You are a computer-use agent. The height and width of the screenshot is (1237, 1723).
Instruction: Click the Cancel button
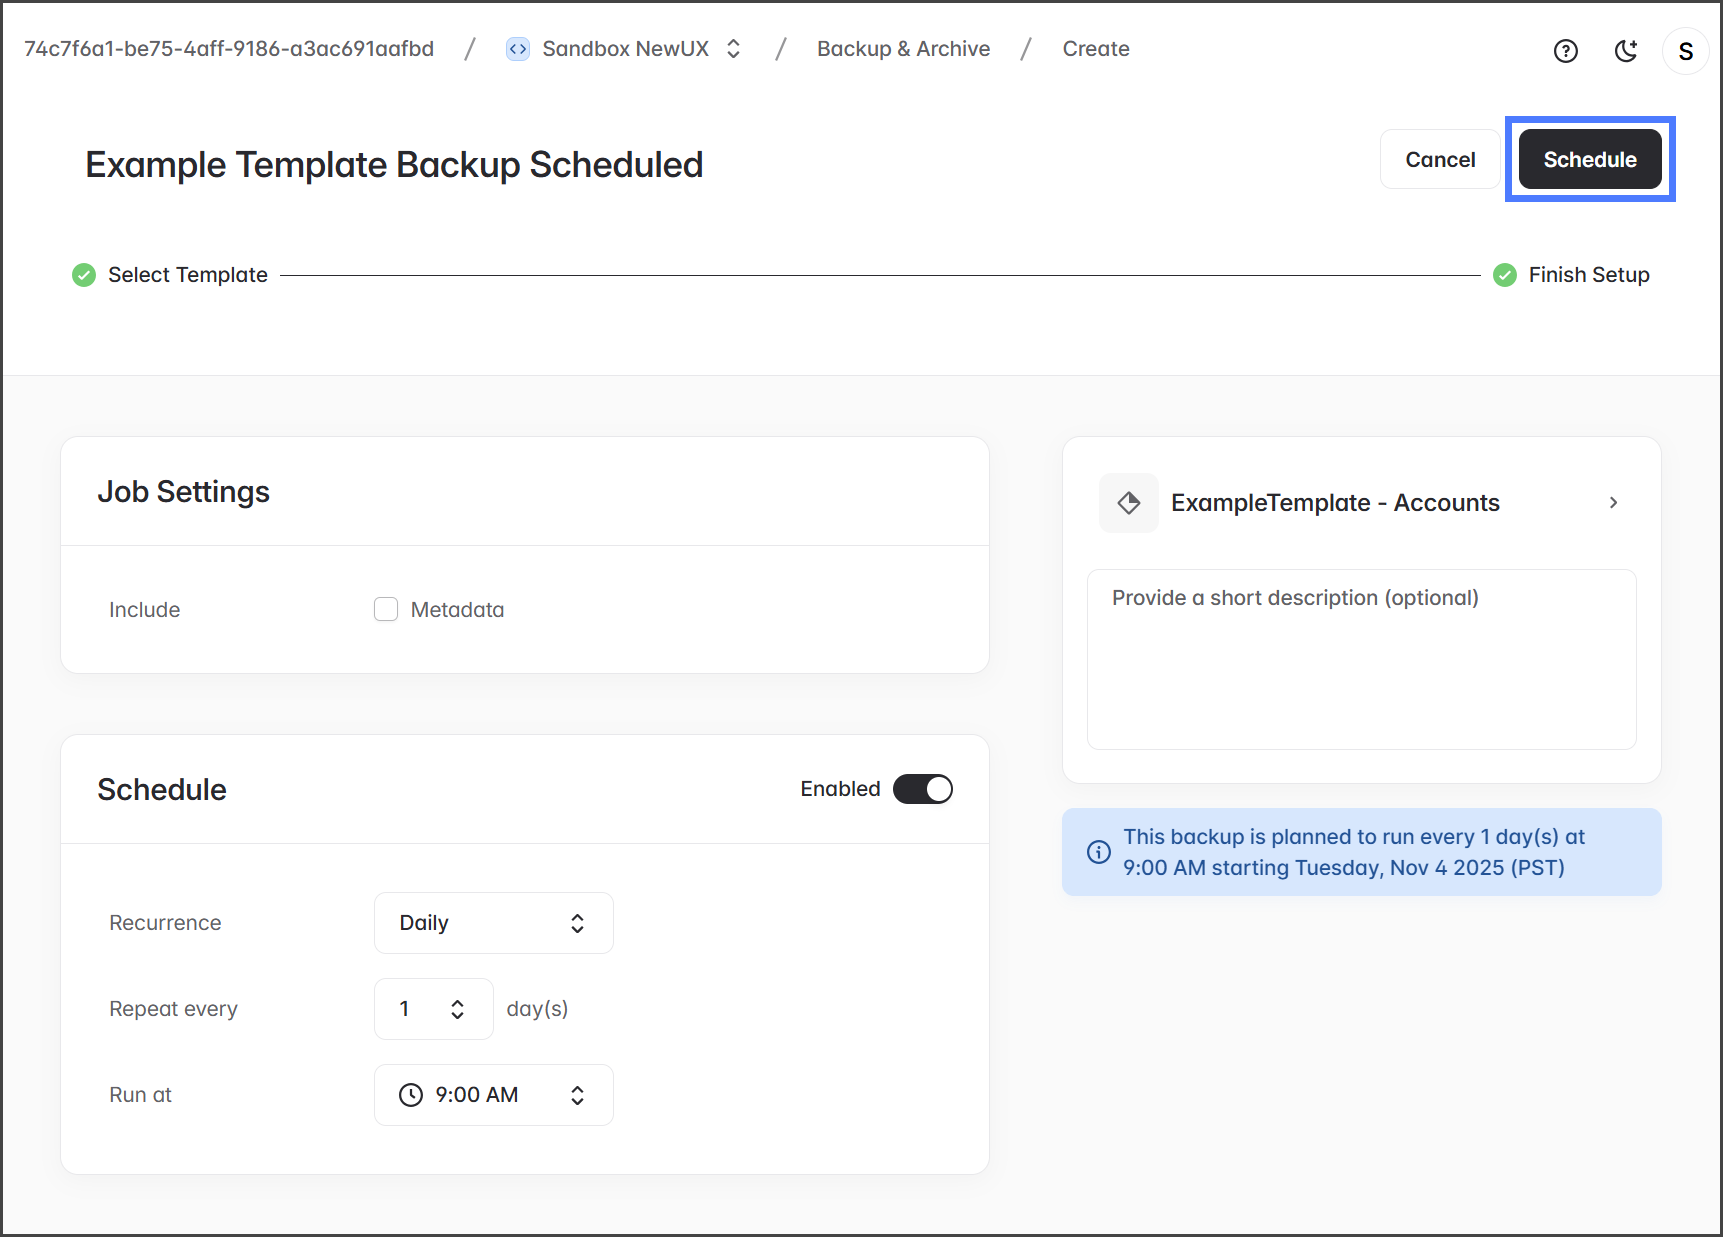click(1439, 160)
